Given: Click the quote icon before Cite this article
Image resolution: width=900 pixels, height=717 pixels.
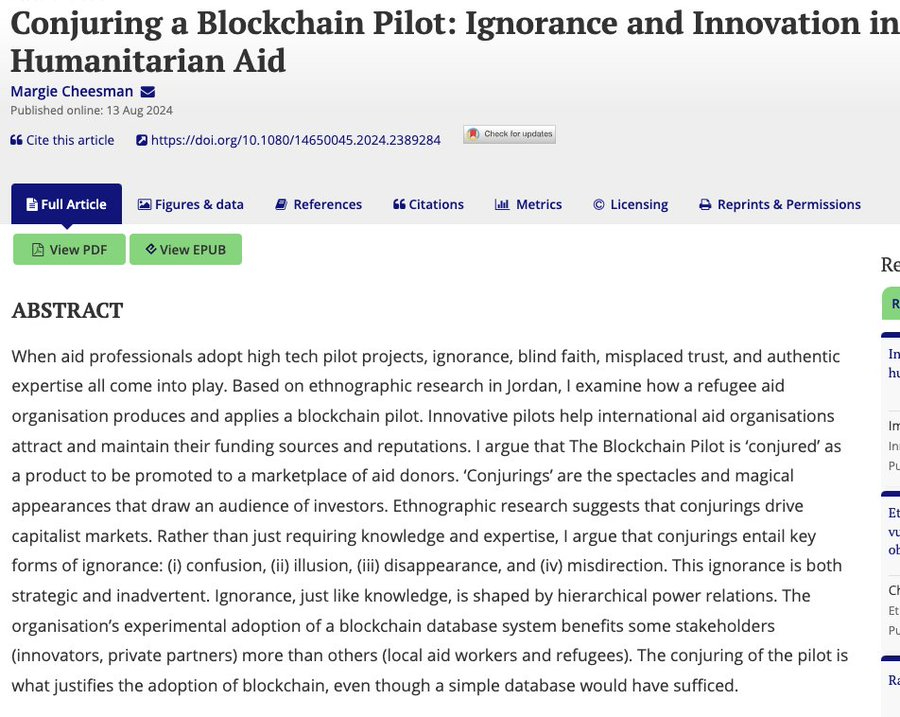Looking at the screenshot, I should pos(16,140).
